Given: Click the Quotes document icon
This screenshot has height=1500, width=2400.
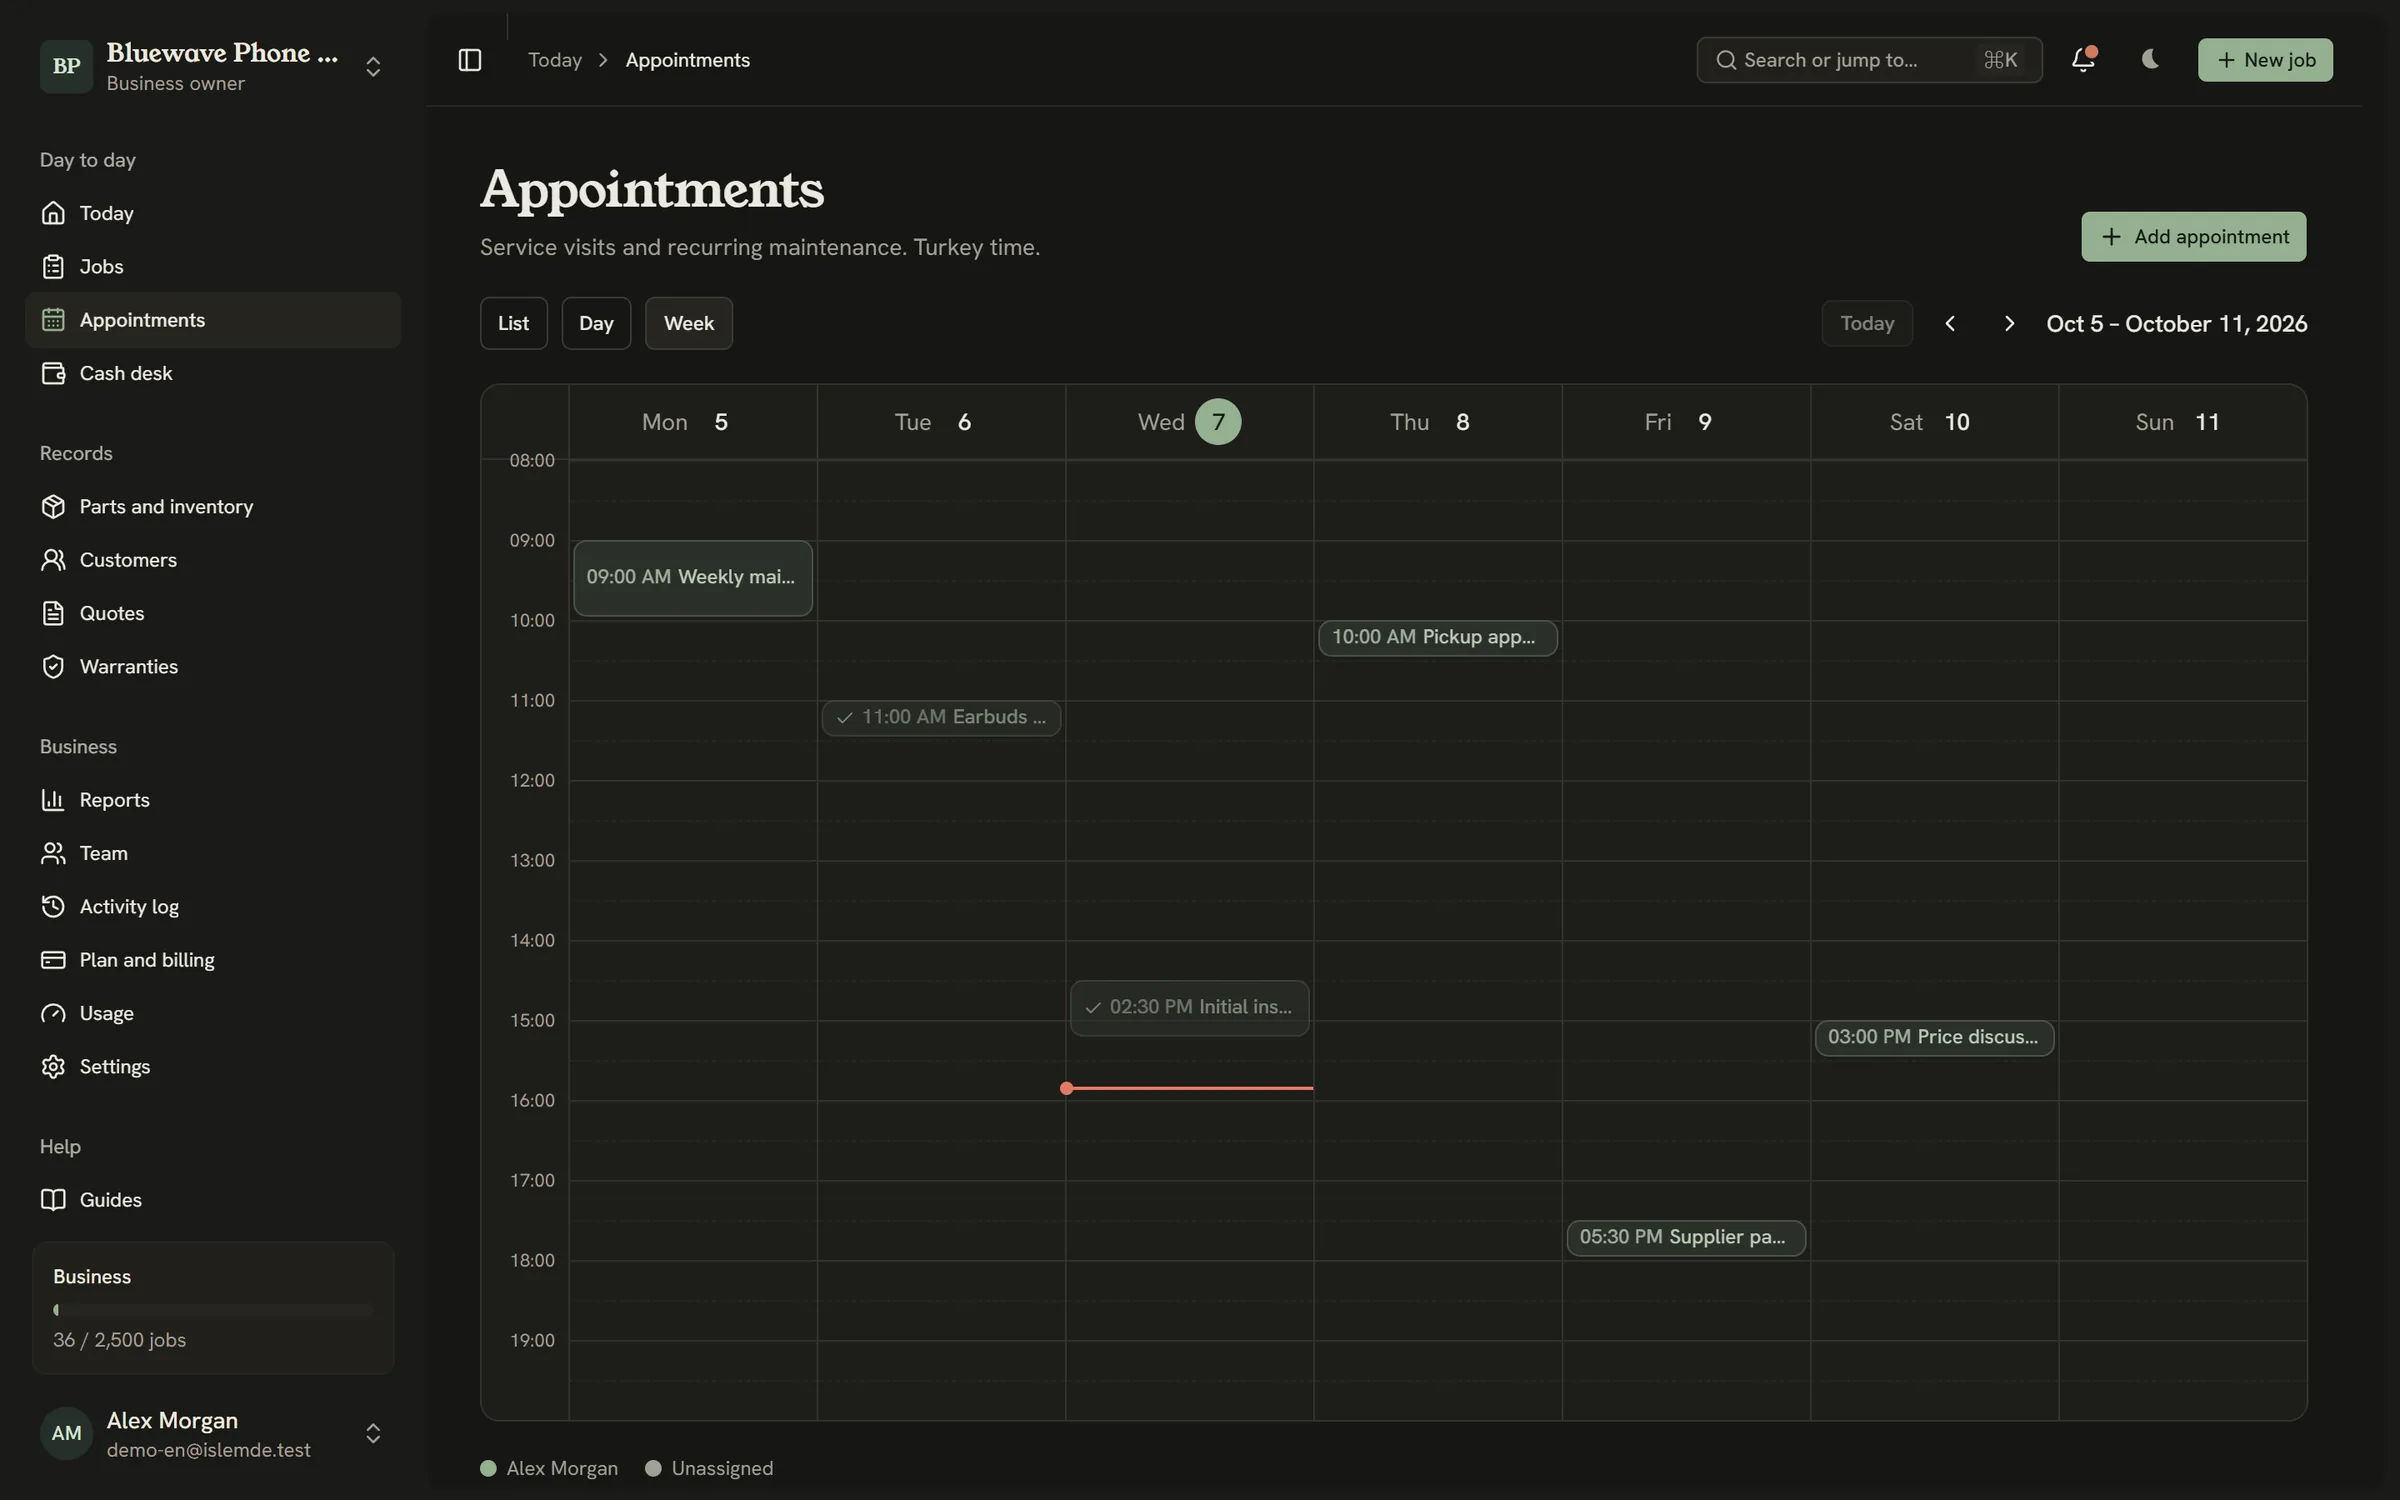Looking at the screenshot, I should point(53,613).
